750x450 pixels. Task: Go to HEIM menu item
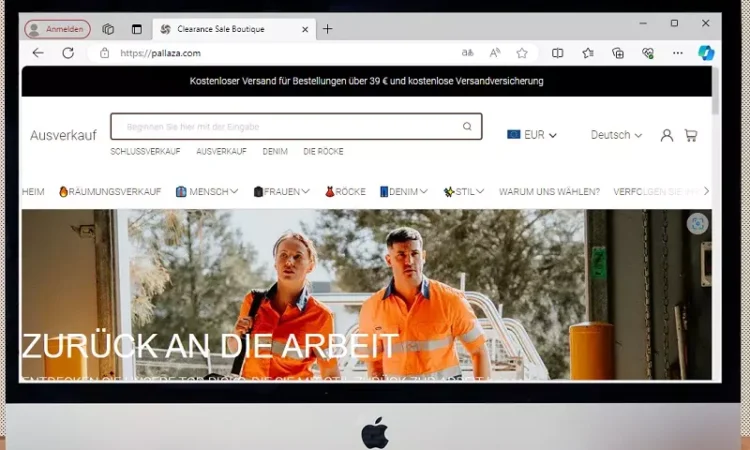(x=33, y=192)
